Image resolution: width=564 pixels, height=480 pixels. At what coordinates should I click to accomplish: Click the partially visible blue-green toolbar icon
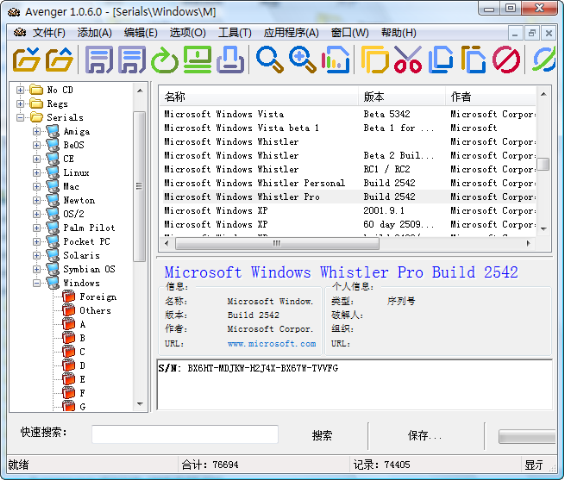tap(544, 59)
